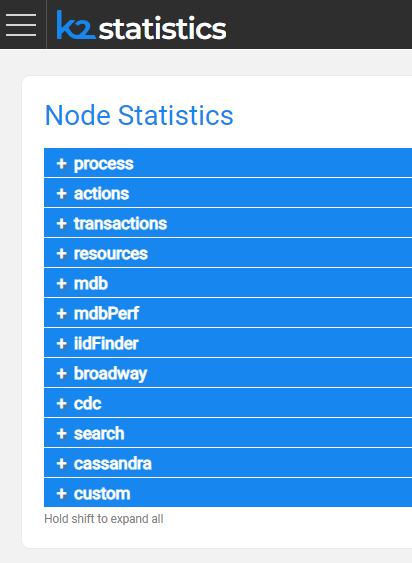Click the plus icon beside process
412x563 pixels.
[x=62, y=164]
